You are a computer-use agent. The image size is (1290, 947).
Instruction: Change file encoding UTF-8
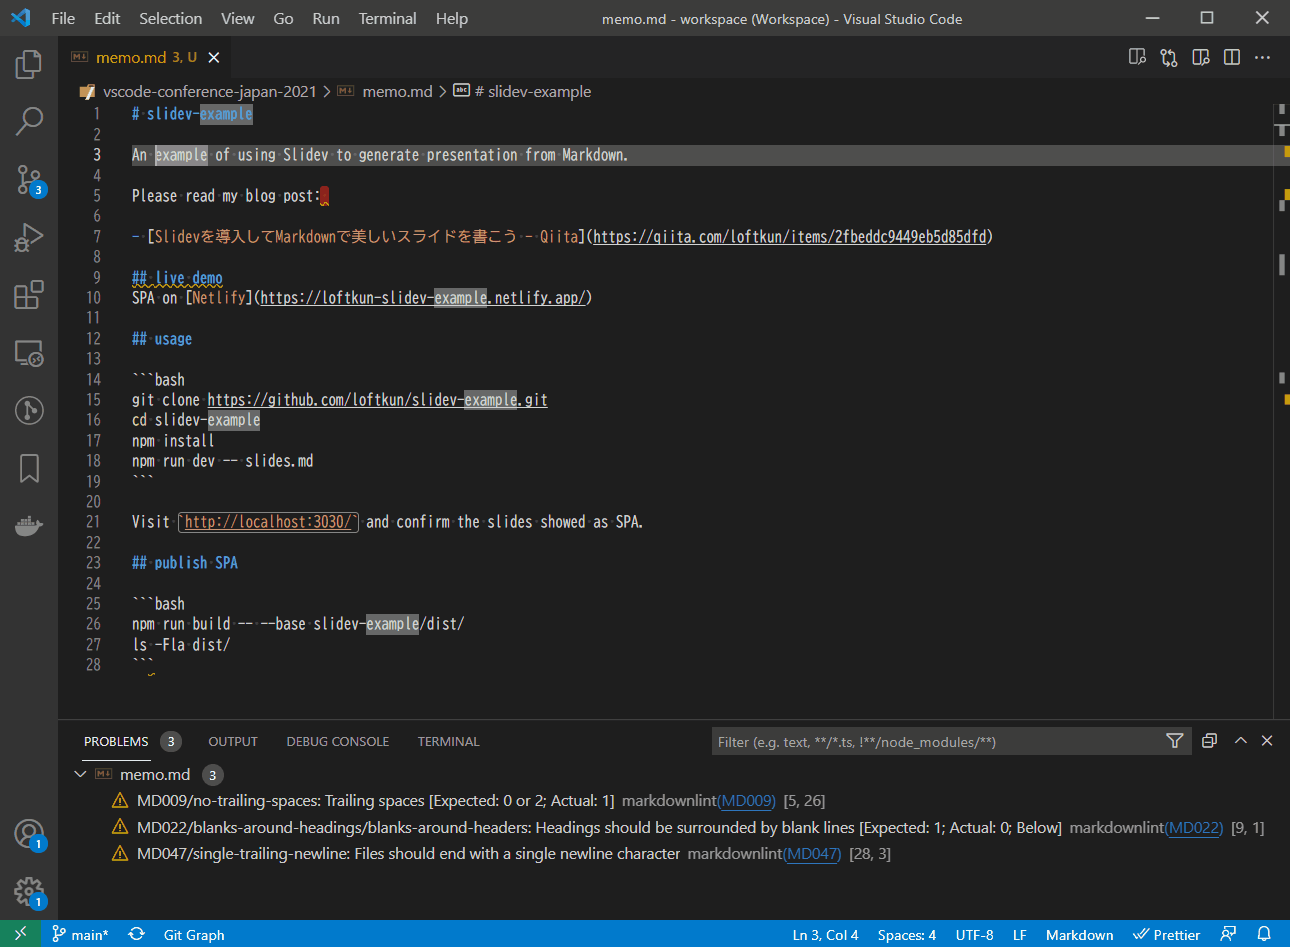(974, 934)
